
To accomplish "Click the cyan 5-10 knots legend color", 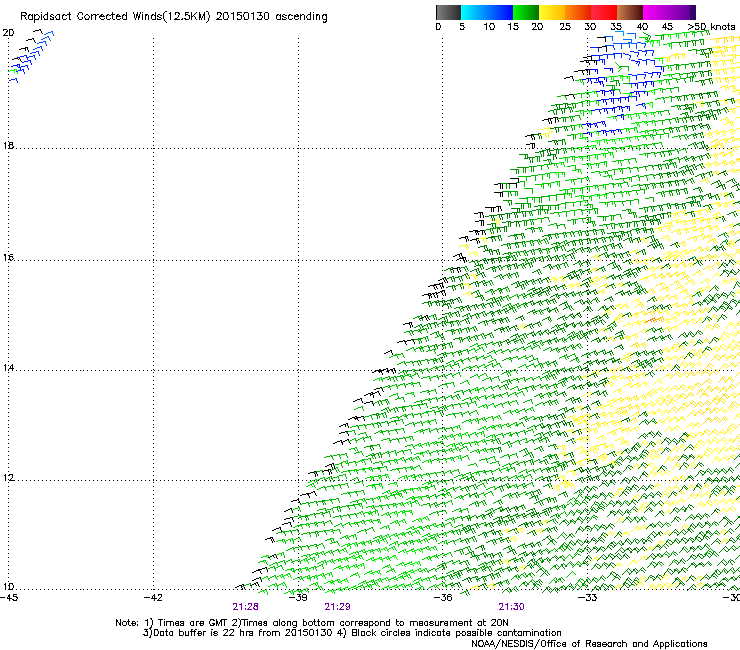I will (x=473, y=12).
